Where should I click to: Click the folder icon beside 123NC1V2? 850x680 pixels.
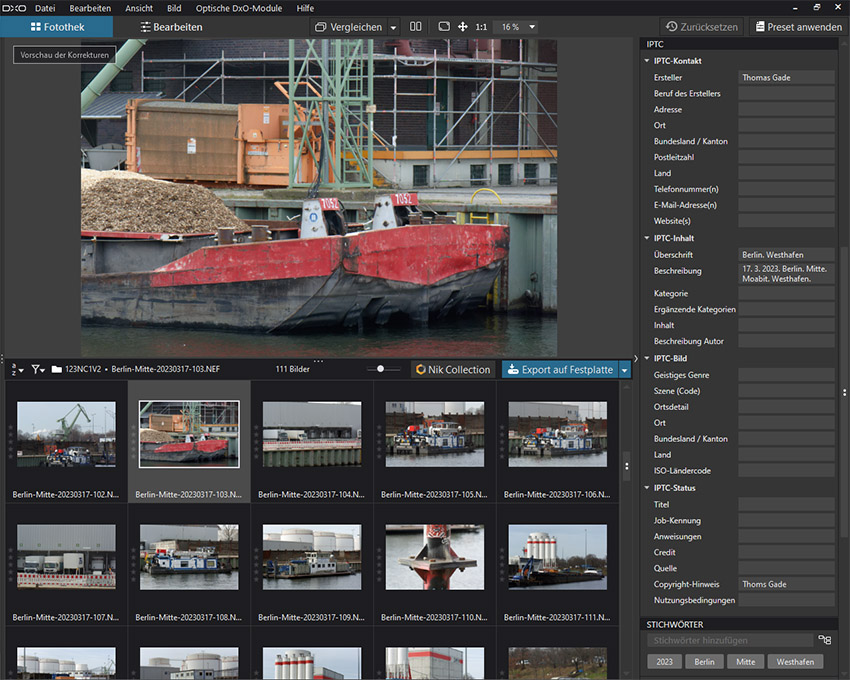pos(56,369)
